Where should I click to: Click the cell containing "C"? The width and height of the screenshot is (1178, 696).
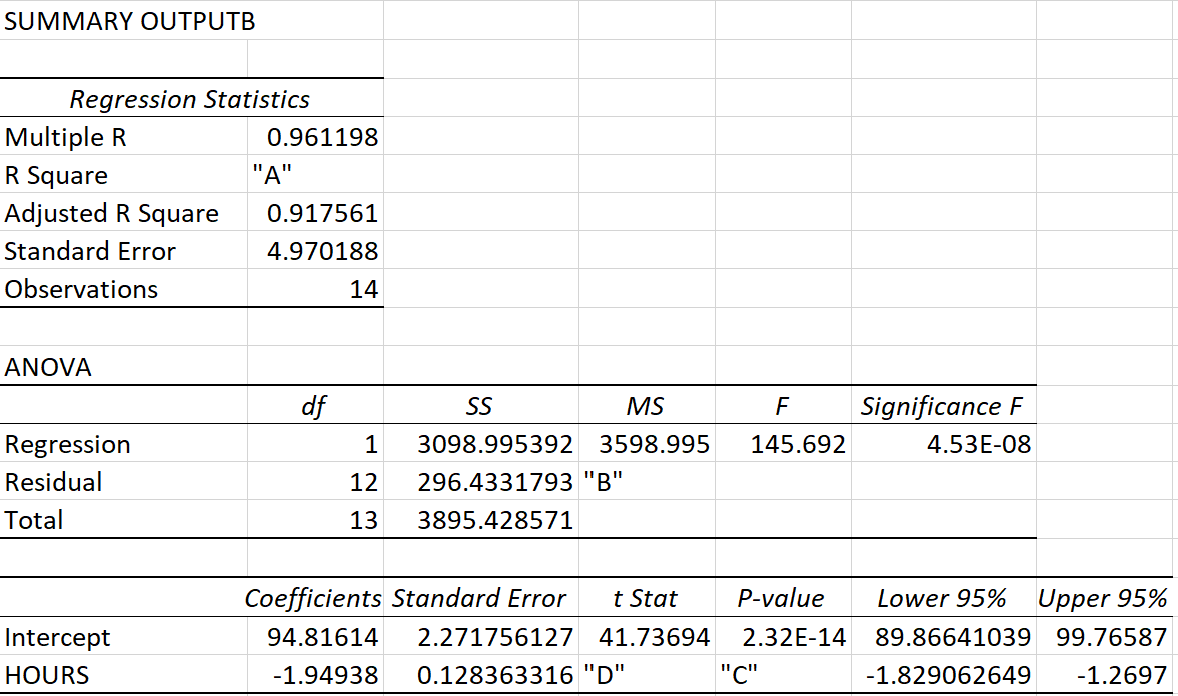coord(739,674)
